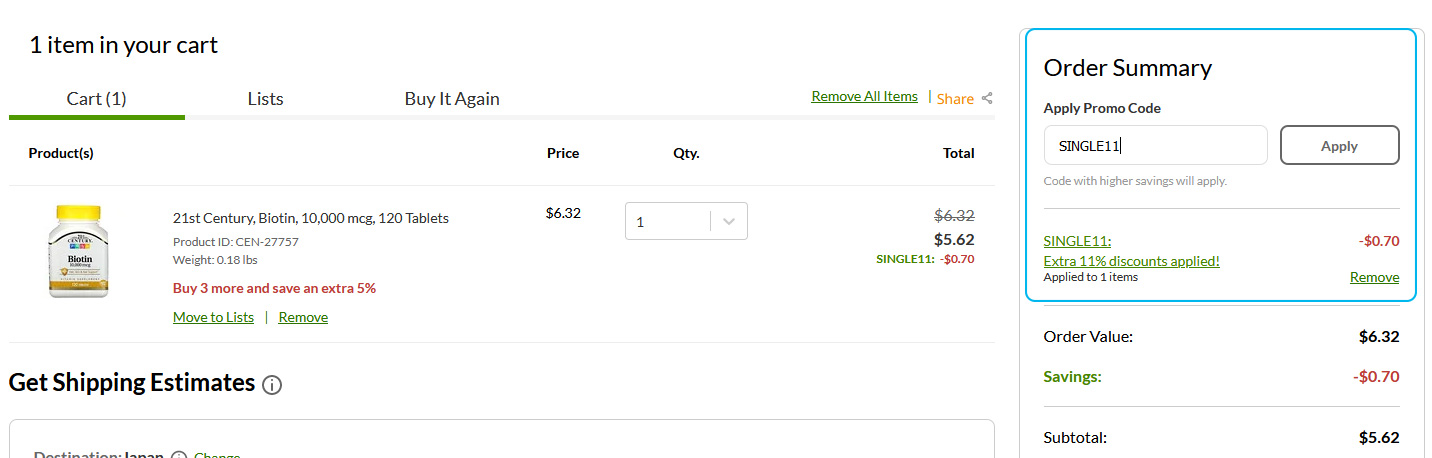The image size is (1432, 458).
Task: Click Extra 11% discounts applied link
Action: tap(1131, 261)
